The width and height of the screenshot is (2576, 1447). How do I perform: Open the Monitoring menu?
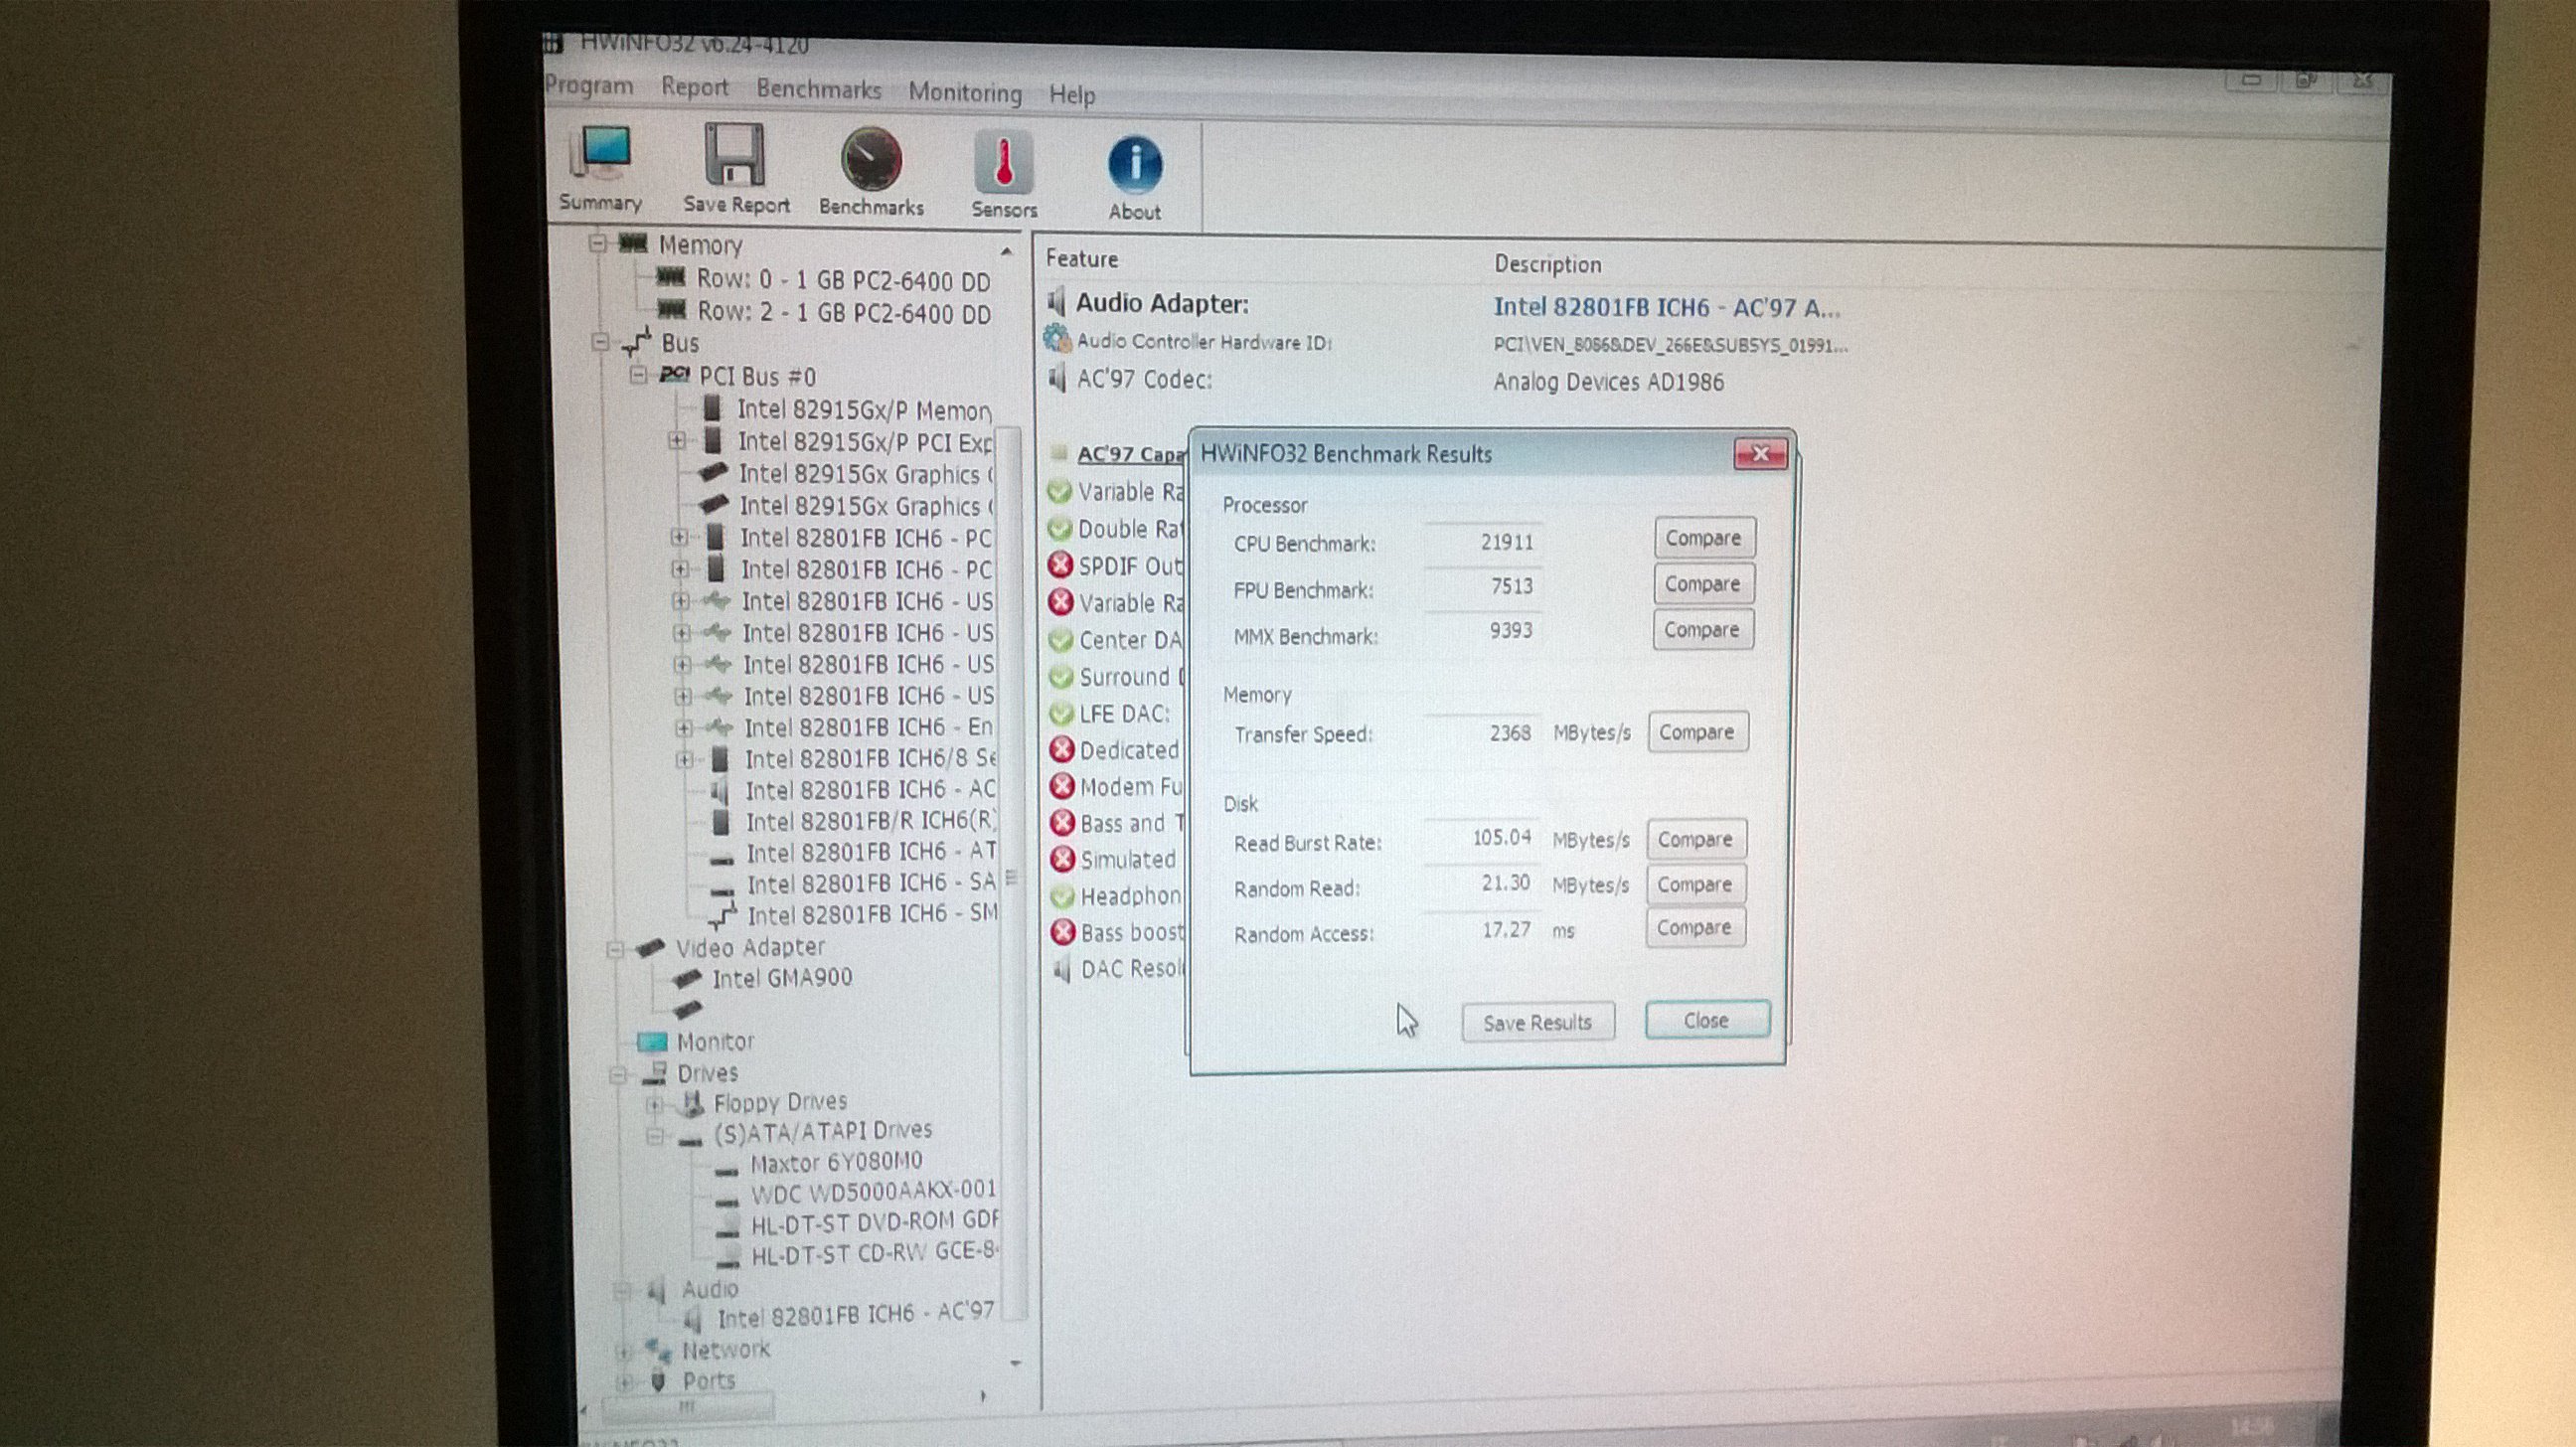click(x=964, y=93)
